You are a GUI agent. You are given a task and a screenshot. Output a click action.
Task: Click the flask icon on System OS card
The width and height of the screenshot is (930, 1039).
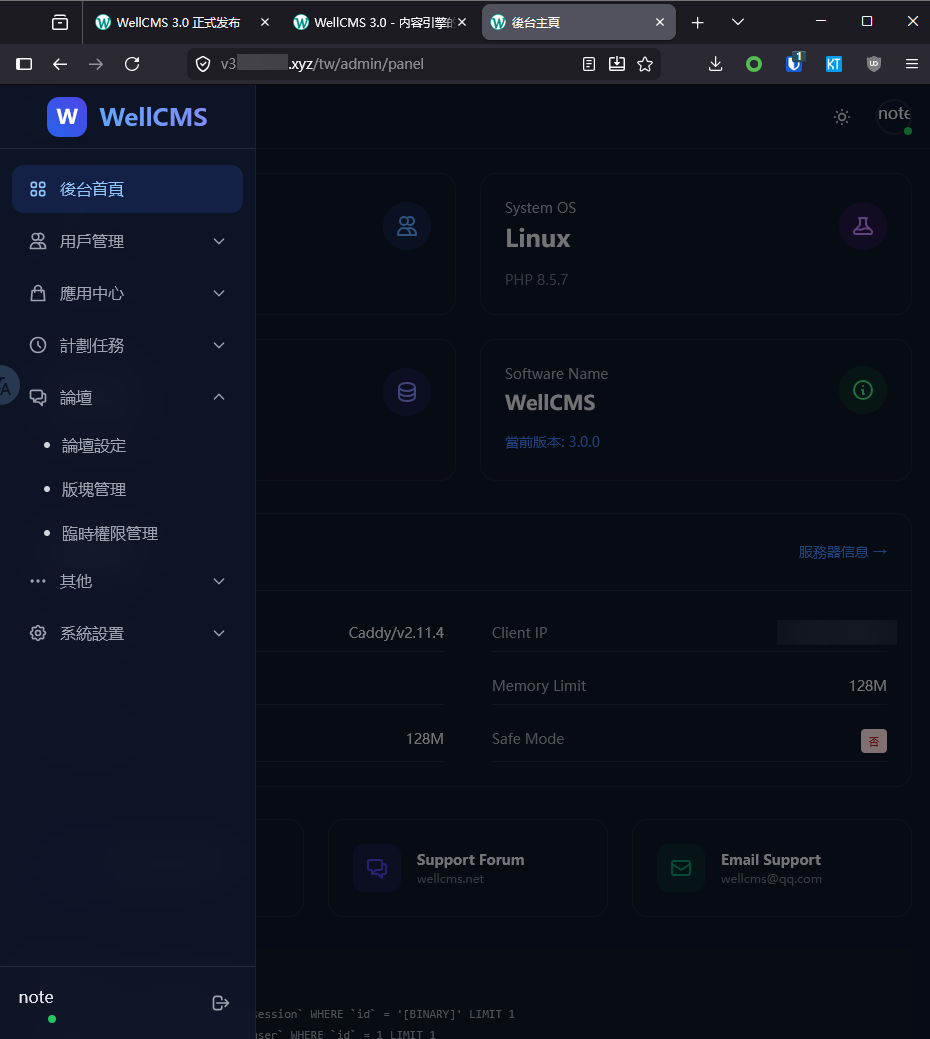862,226
